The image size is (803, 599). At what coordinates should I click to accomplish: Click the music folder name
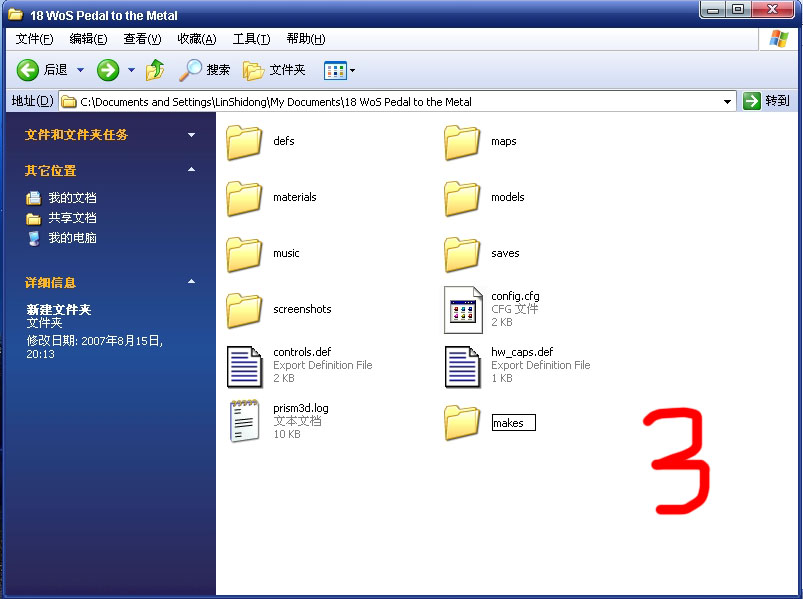[286, 253]
